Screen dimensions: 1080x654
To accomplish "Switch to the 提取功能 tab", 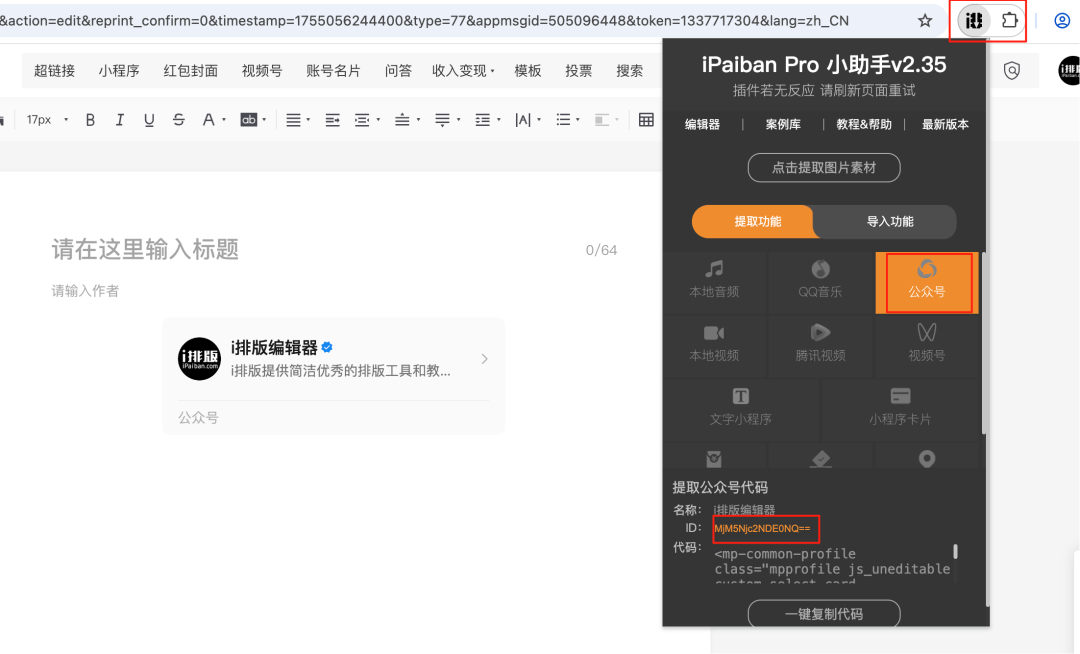I will coord(754,222).
